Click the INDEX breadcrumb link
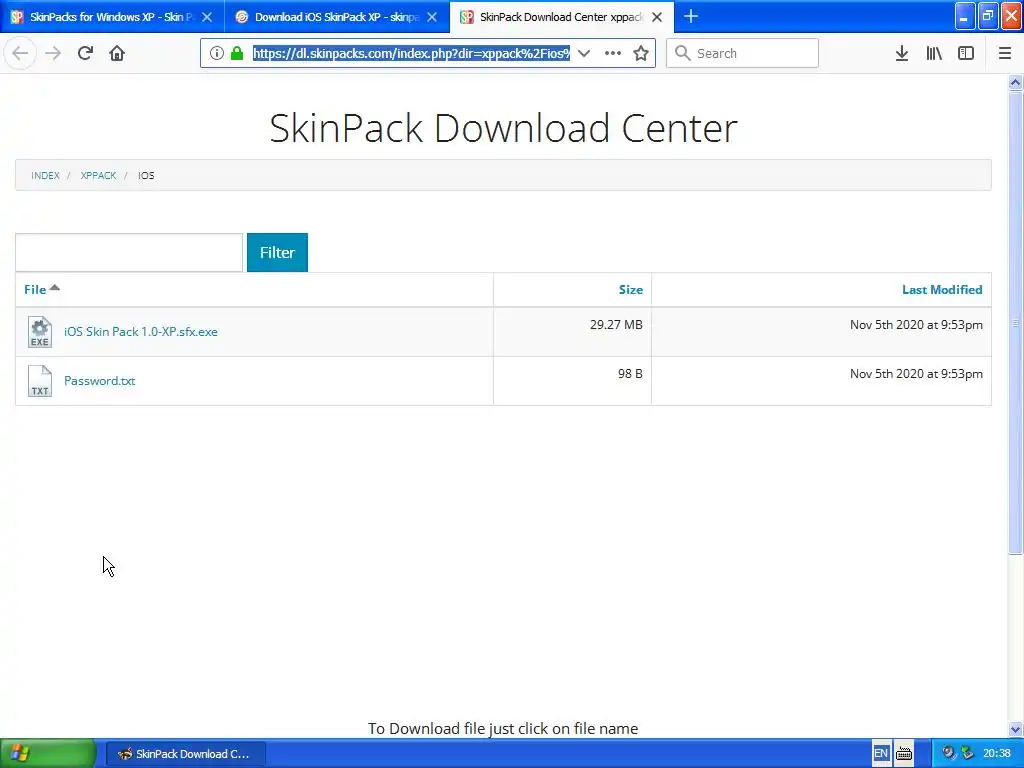The width and height of the screenshot is (1024, 768). [x=45, y=176]
